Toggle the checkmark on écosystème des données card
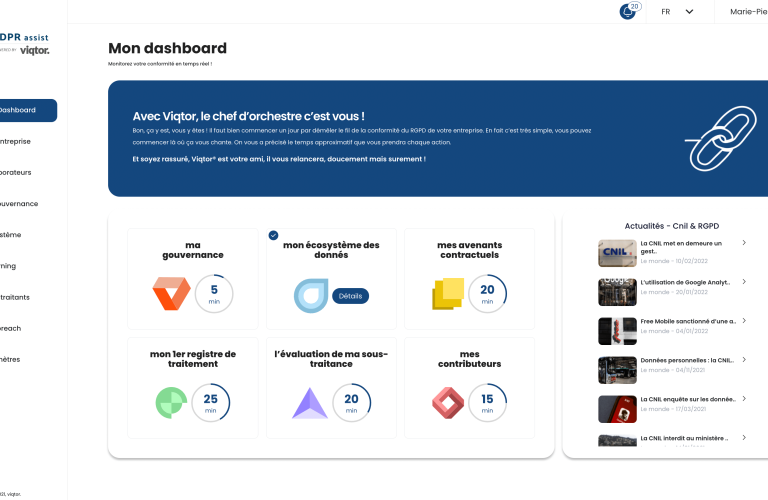768x500 pixels. tap(273, 235)
